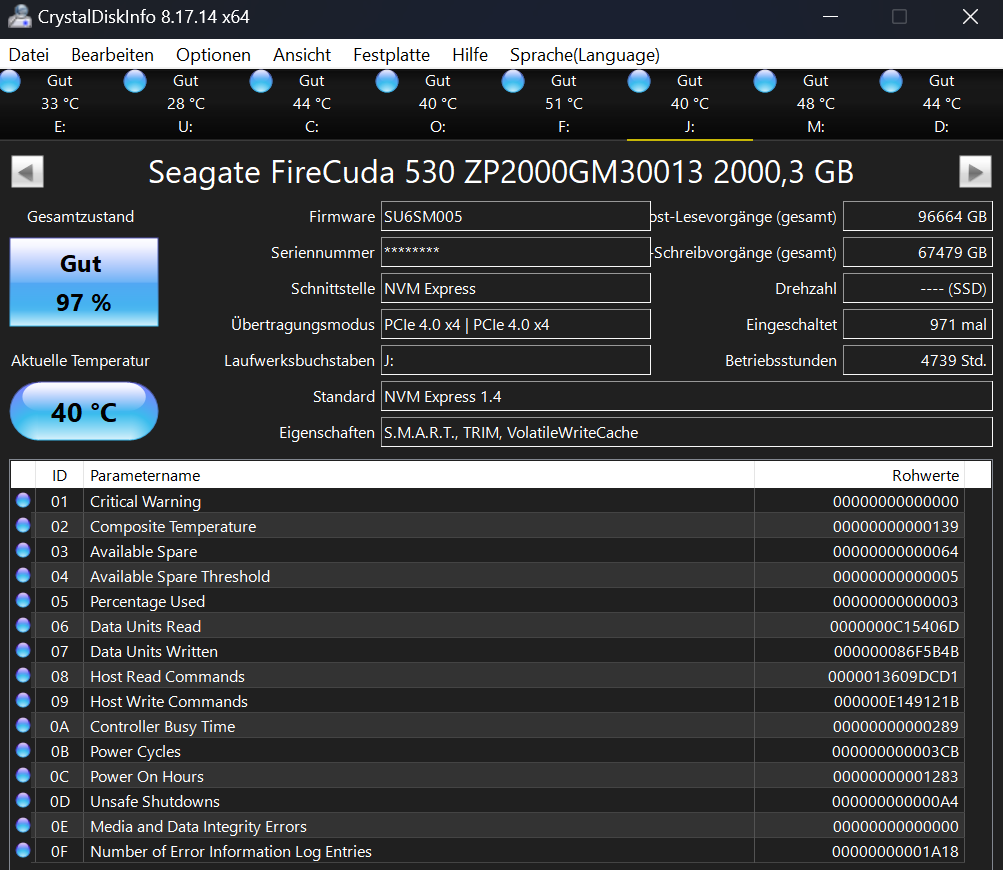Click the total host writes value 67479 GB
The image size is (1003, 870).
[918, 252]
